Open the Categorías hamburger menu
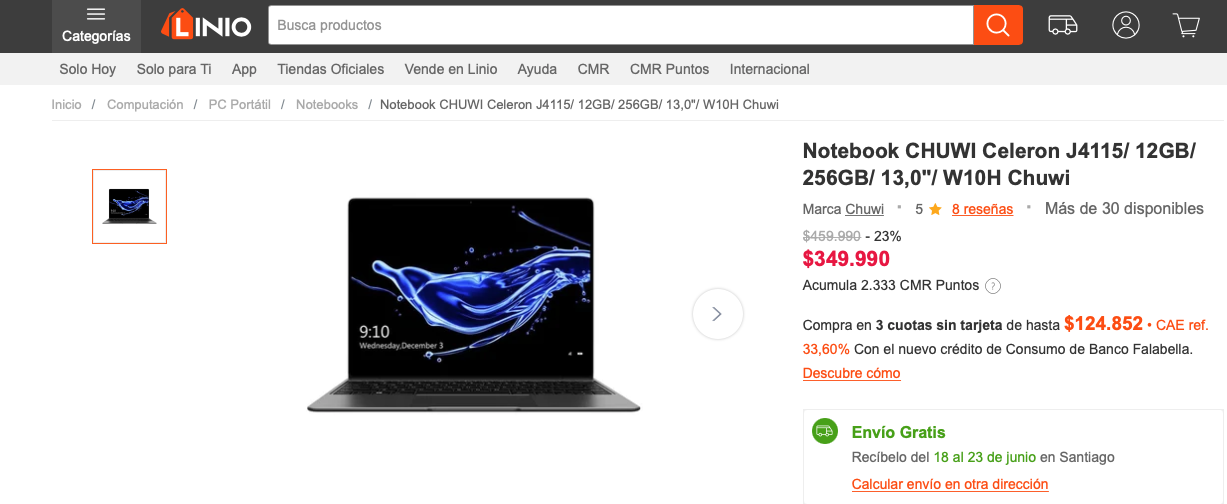 [x=96, y=26]
